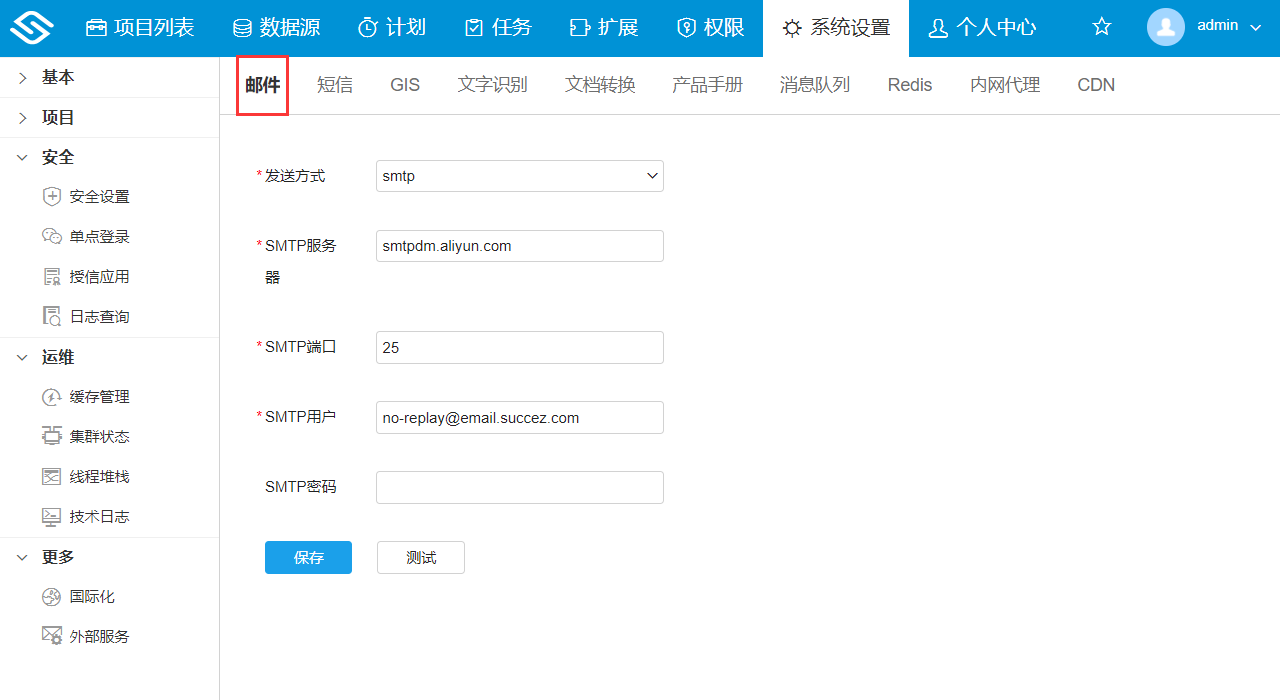
Task: Focus the SMTP密码 input field
Action: click(x=519, y=488)
